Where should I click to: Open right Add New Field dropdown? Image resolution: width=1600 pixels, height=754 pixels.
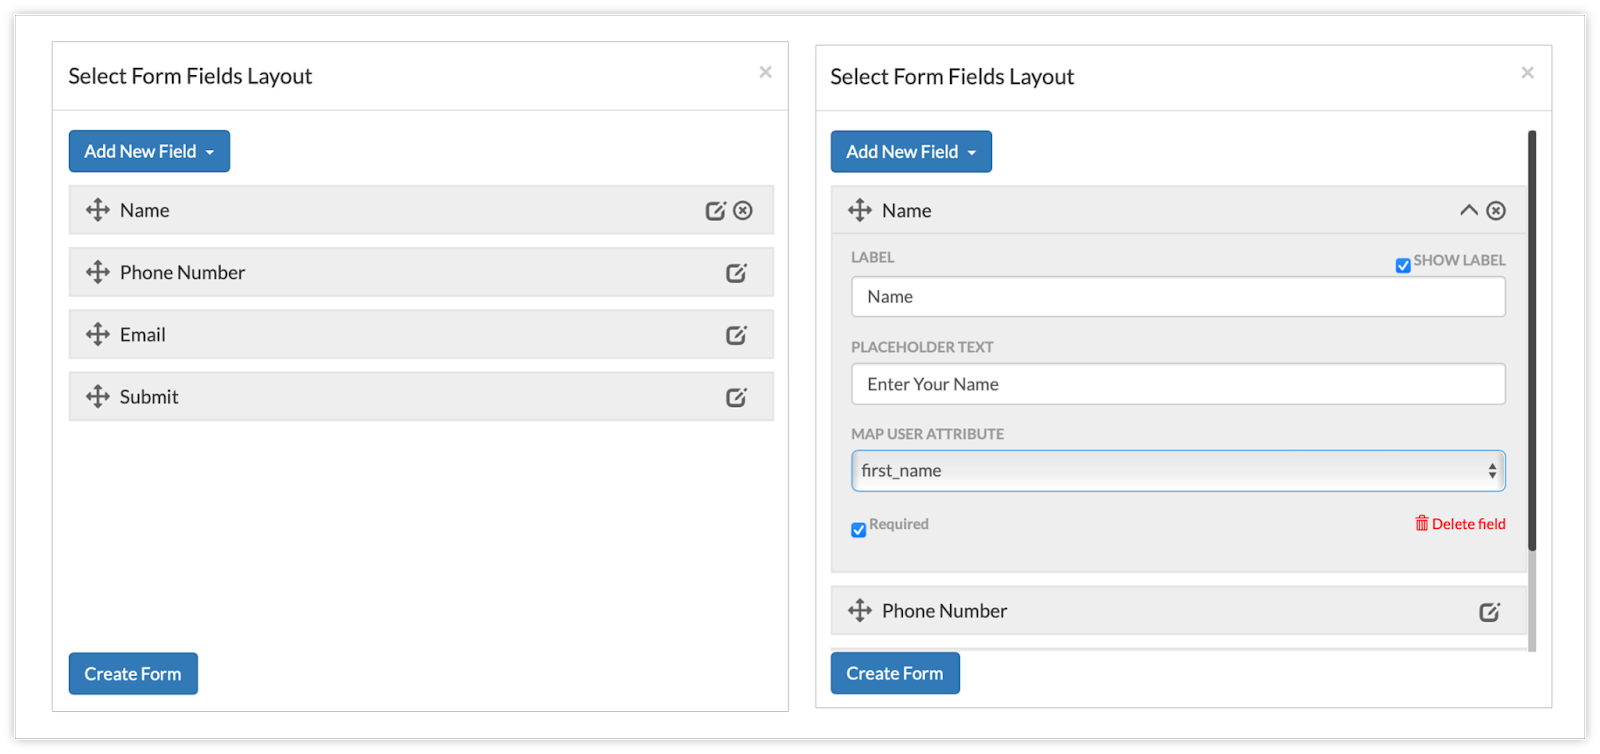(x=911, y=152)
